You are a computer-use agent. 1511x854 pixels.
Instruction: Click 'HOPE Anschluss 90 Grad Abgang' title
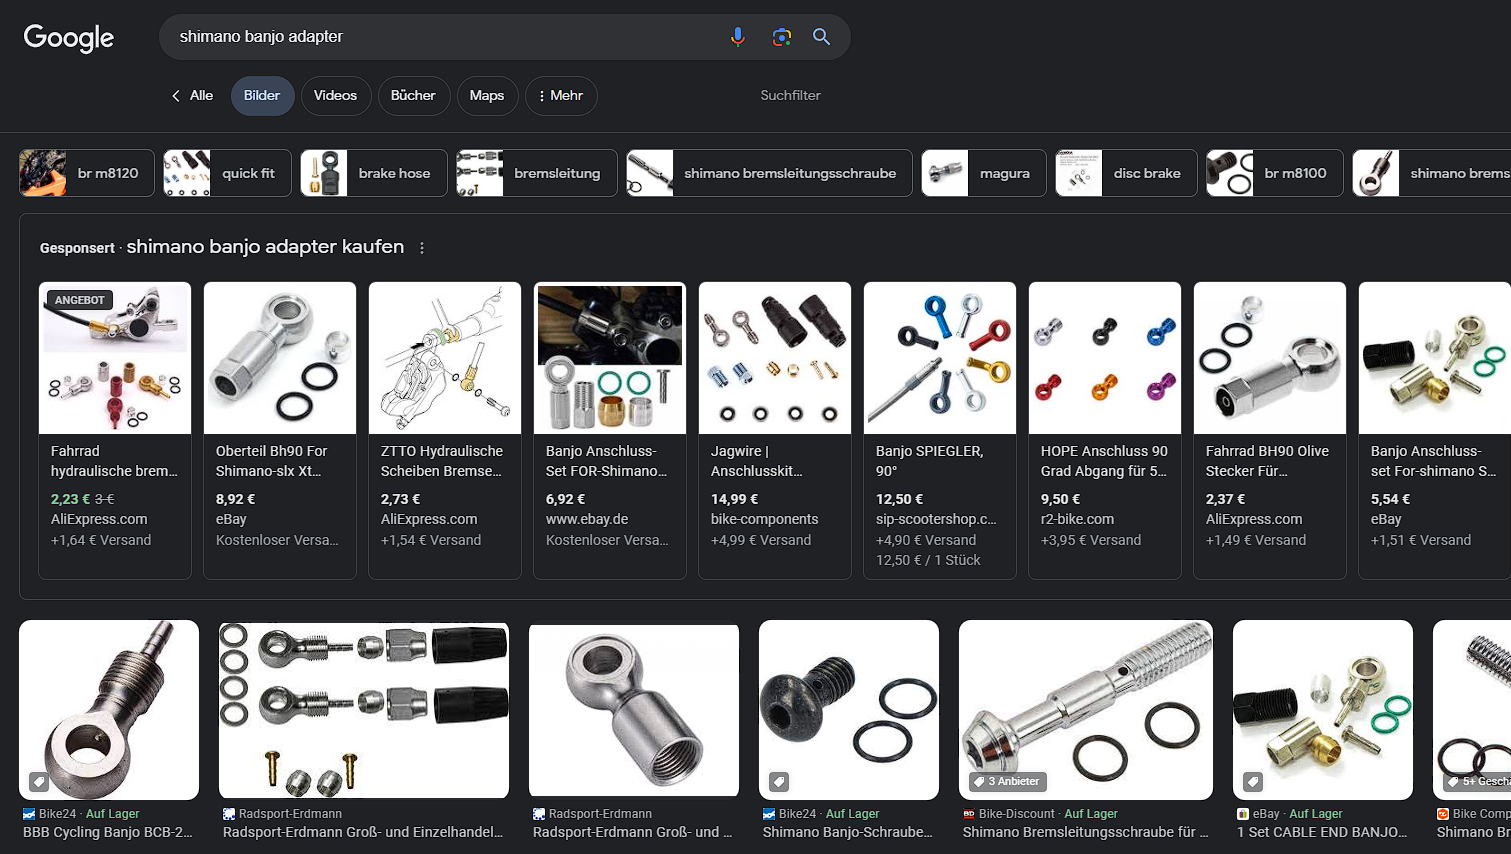coord(1104,461)
